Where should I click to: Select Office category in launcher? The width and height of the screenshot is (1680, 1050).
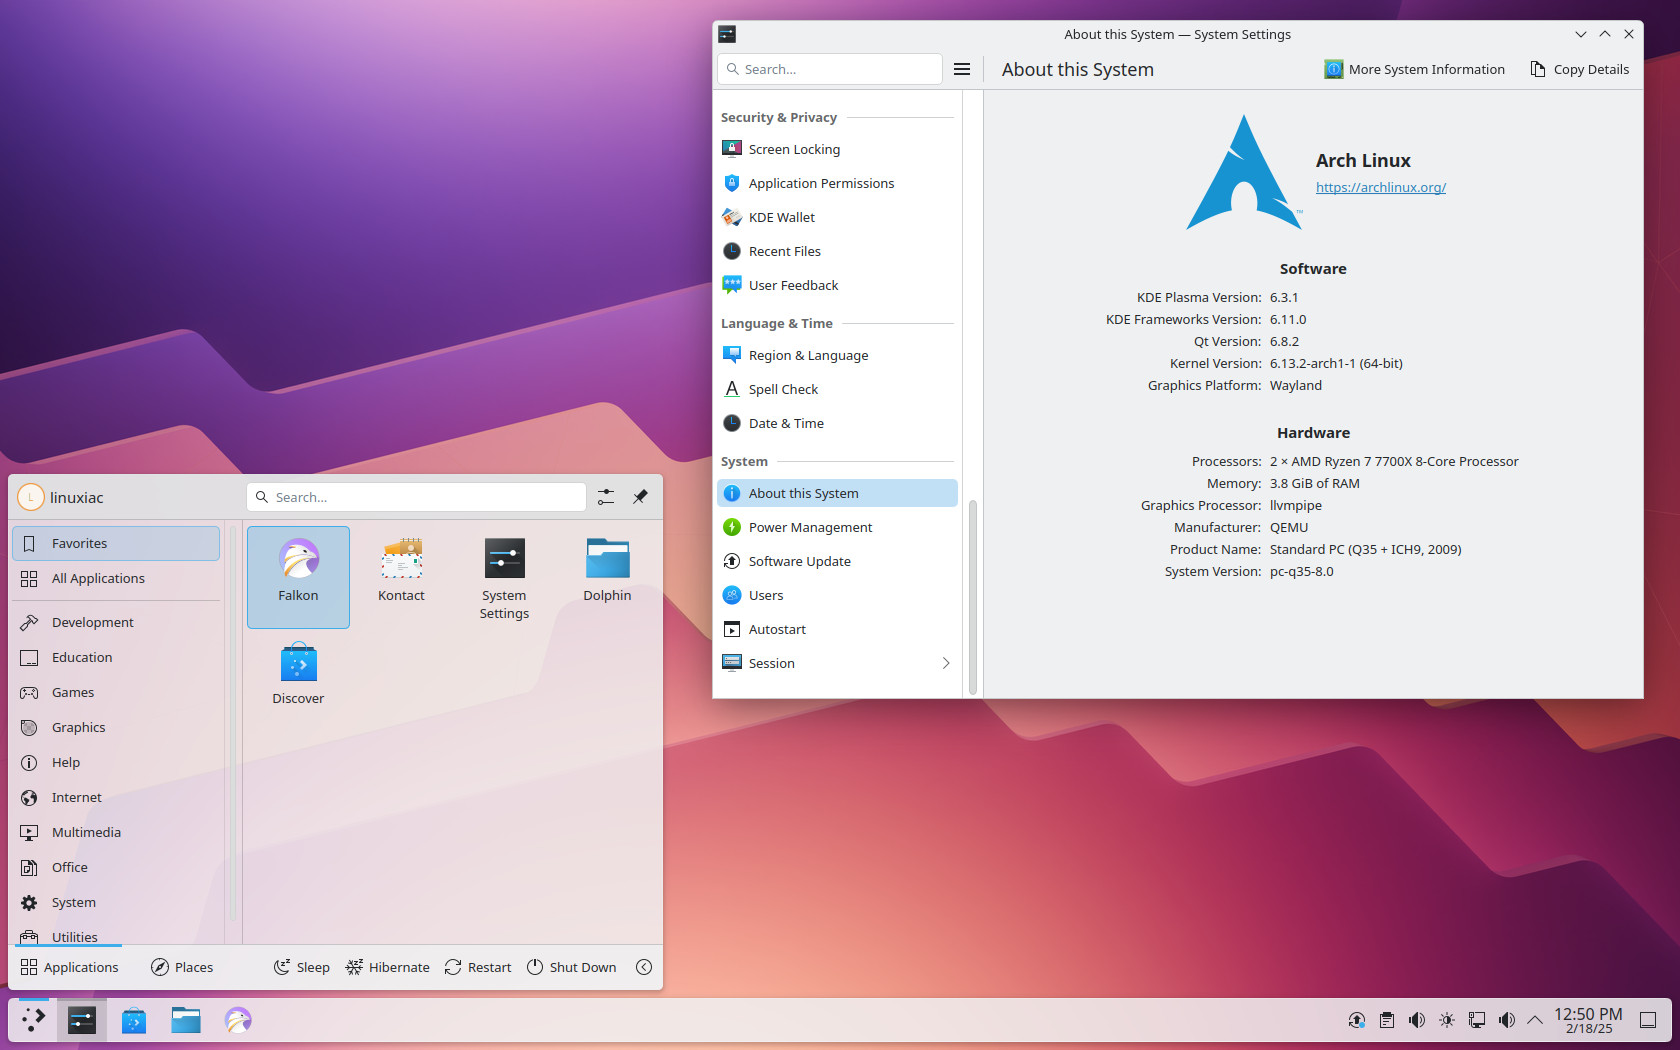click(116, 867)
